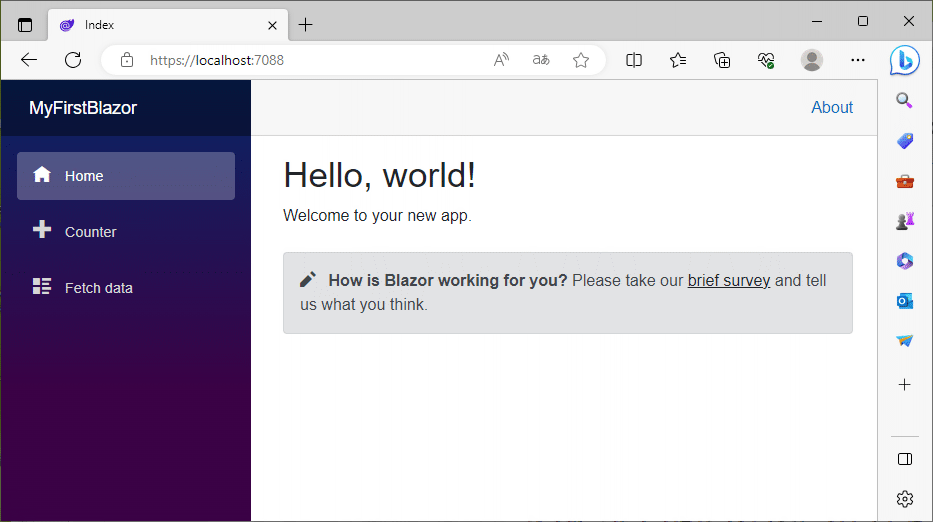Click the localhost:7088 address bar
The height and width of the screenshot is (522, 933).
tap(300, 60)
